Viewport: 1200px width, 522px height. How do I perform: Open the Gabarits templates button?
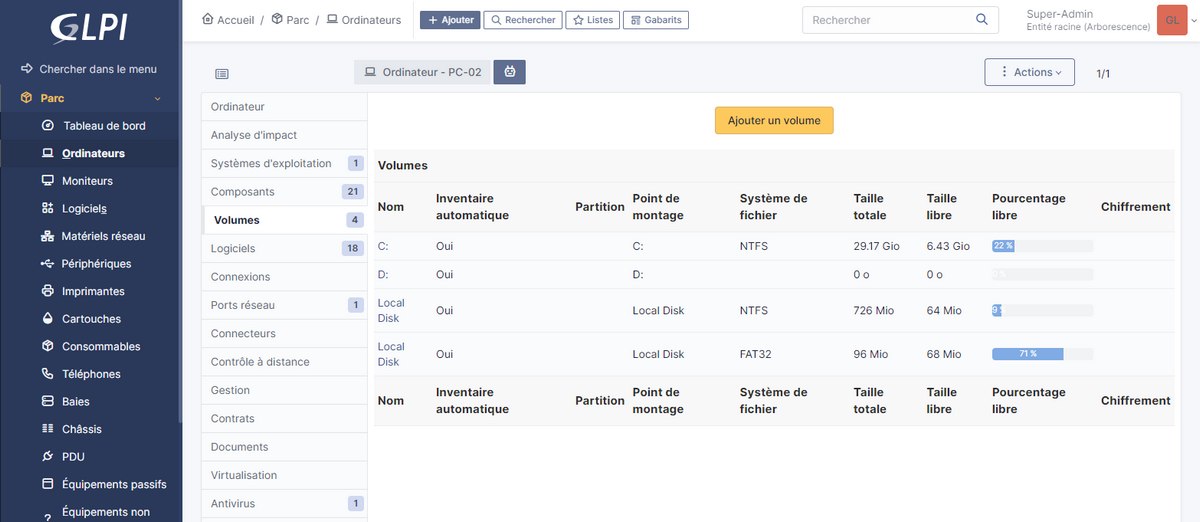655,20
